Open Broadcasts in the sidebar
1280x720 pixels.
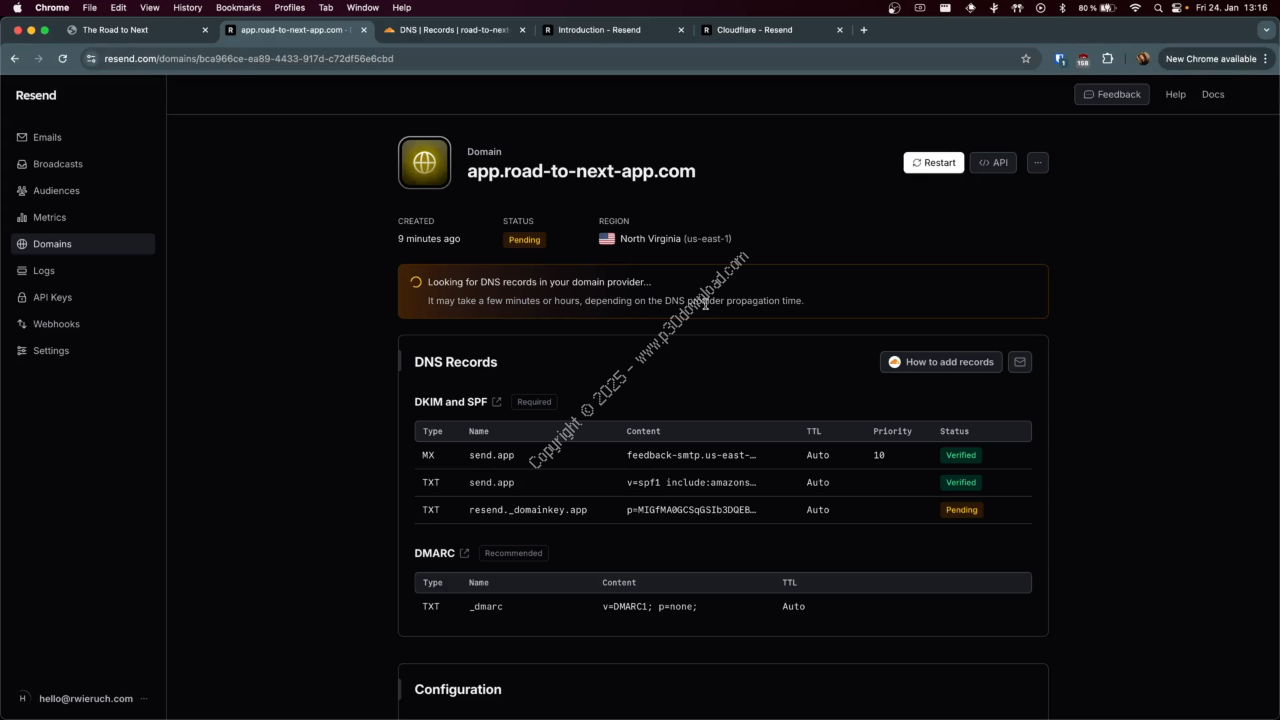click(83, 164)
